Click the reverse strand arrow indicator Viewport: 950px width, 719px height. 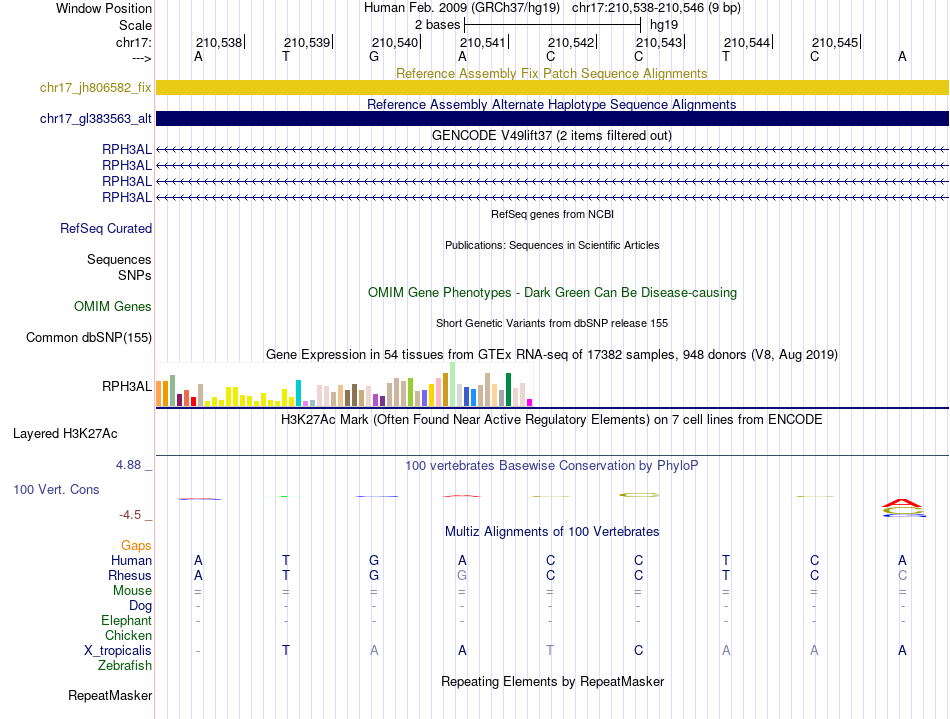(141, 58)
